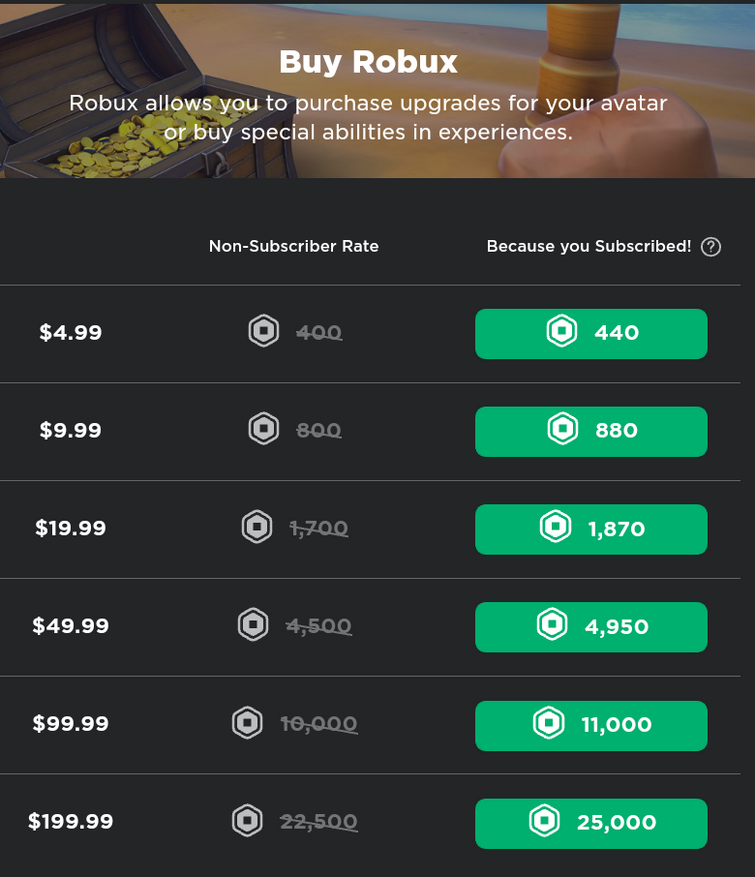Image resolution: width=755 pixels, height=877 pixels.
Task: Purchase the 25,000 Robux package
Action: [591, 824]
